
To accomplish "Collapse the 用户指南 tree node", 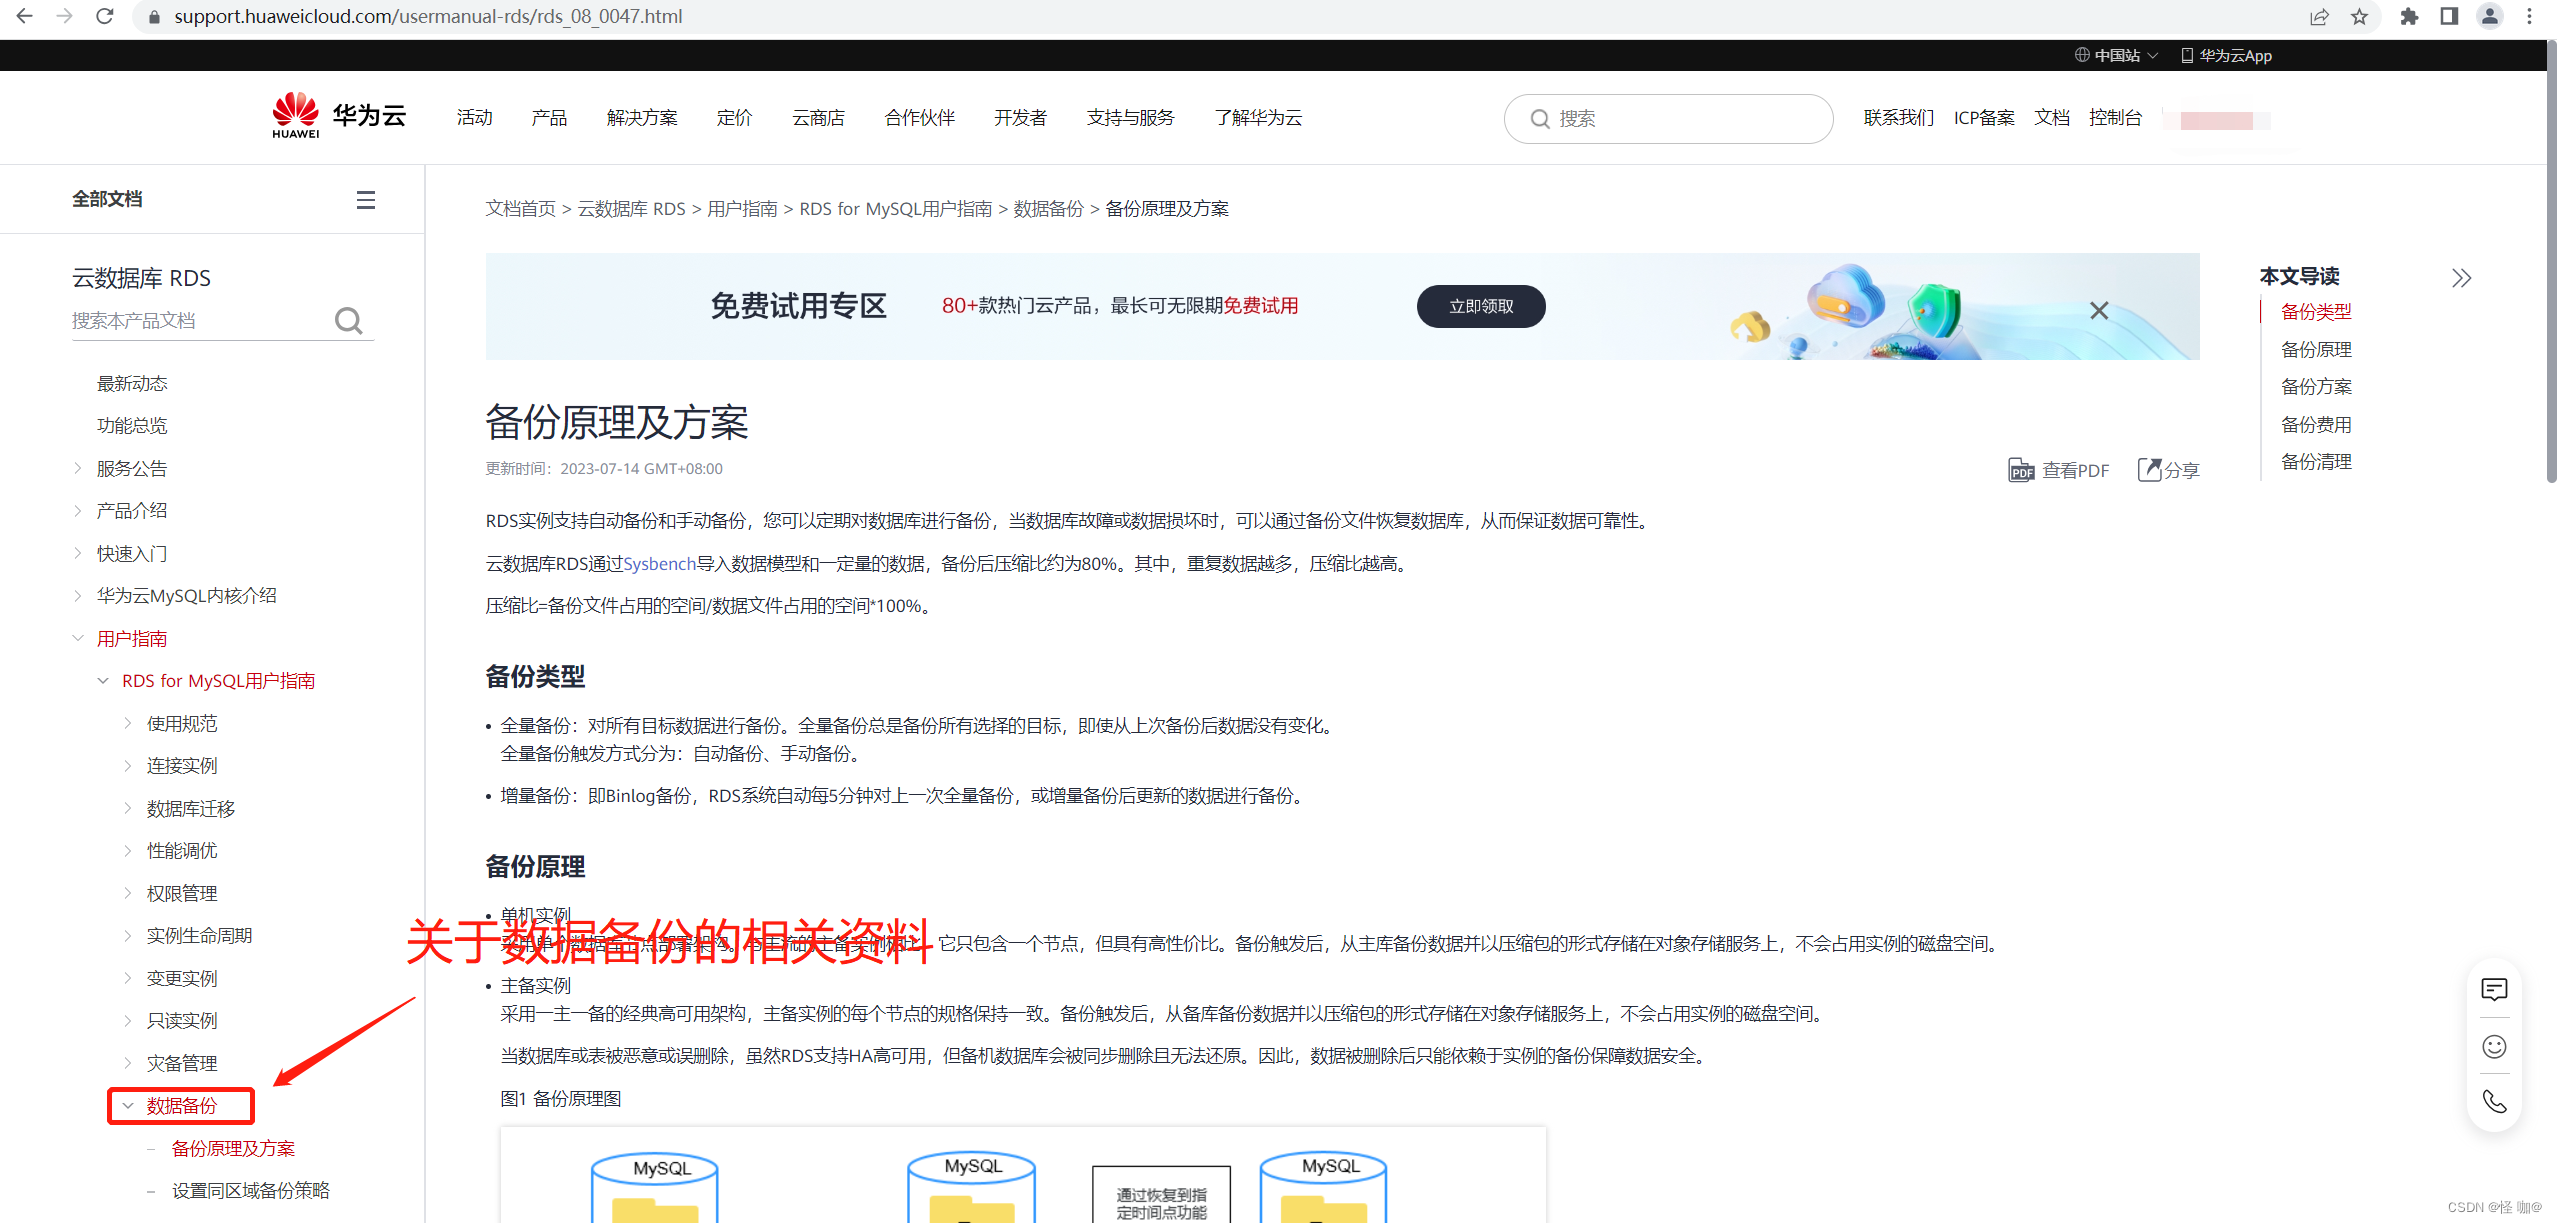I will coord(78,638).
